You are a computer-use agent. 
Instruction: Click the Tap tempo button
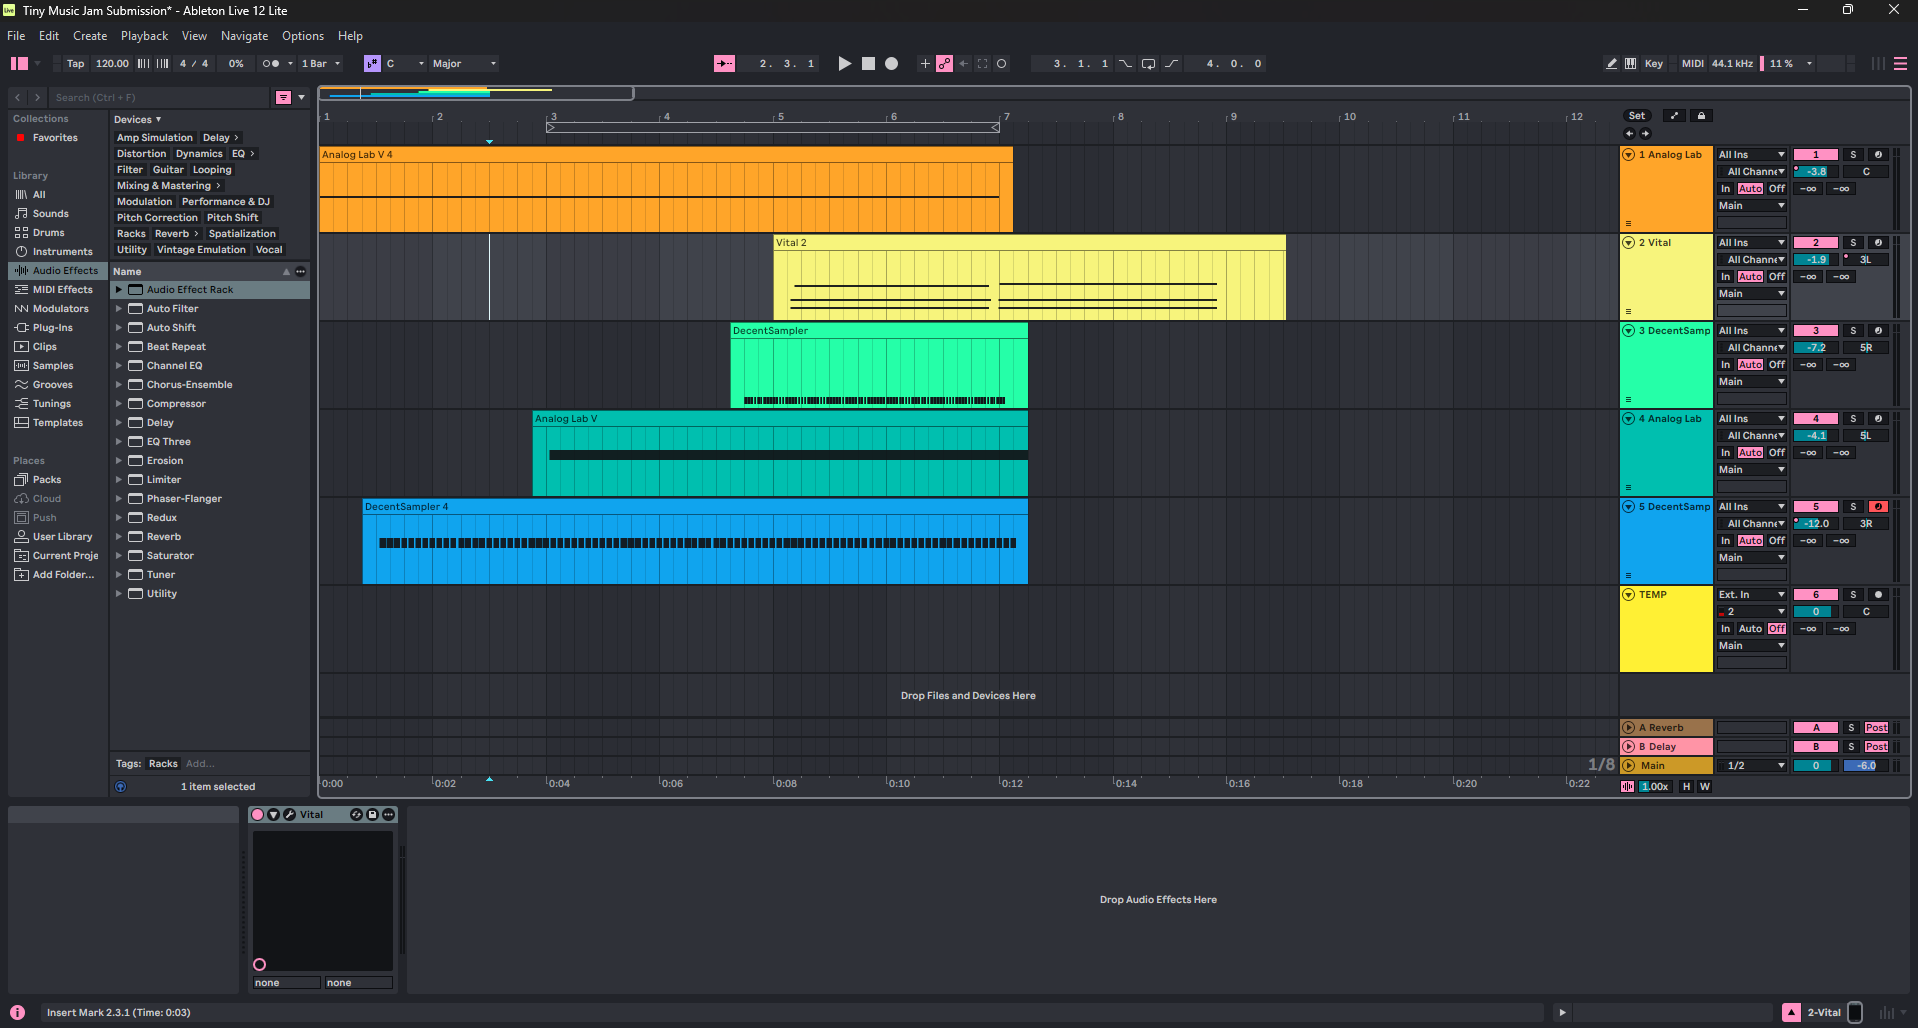(x=76, y=64)
